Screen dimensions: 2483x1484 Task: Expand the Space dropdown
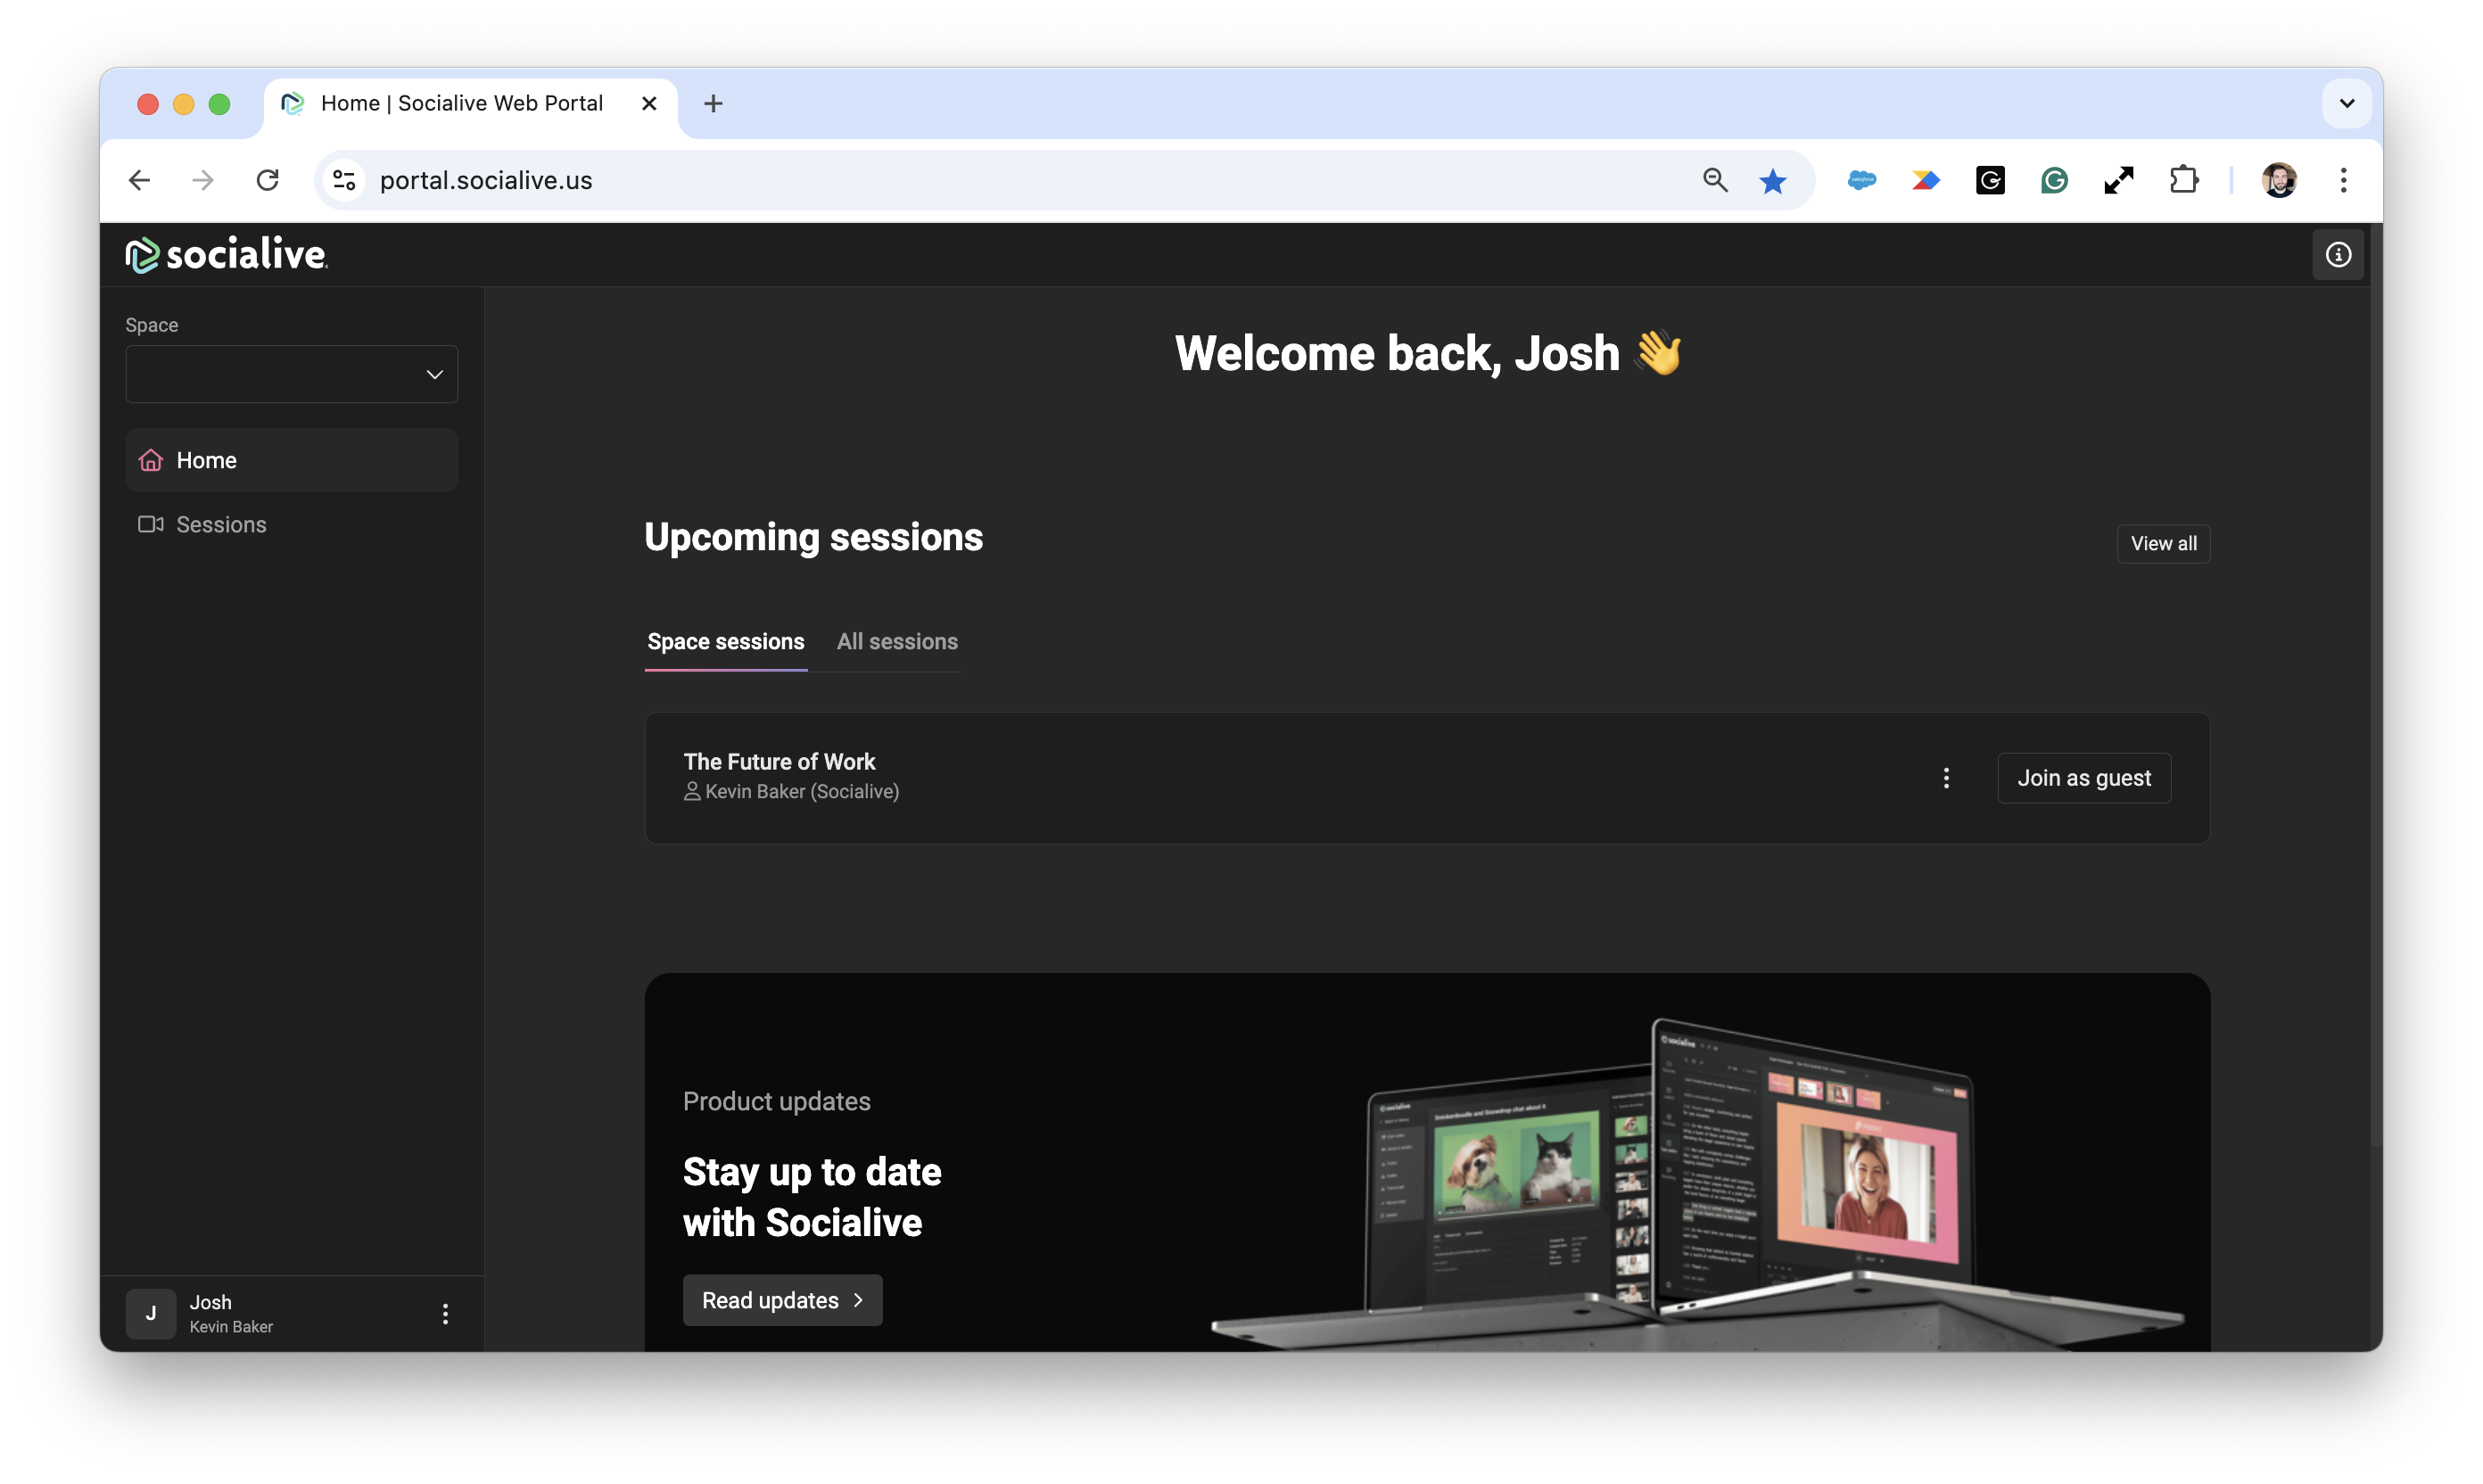click(x=291, y=374)
